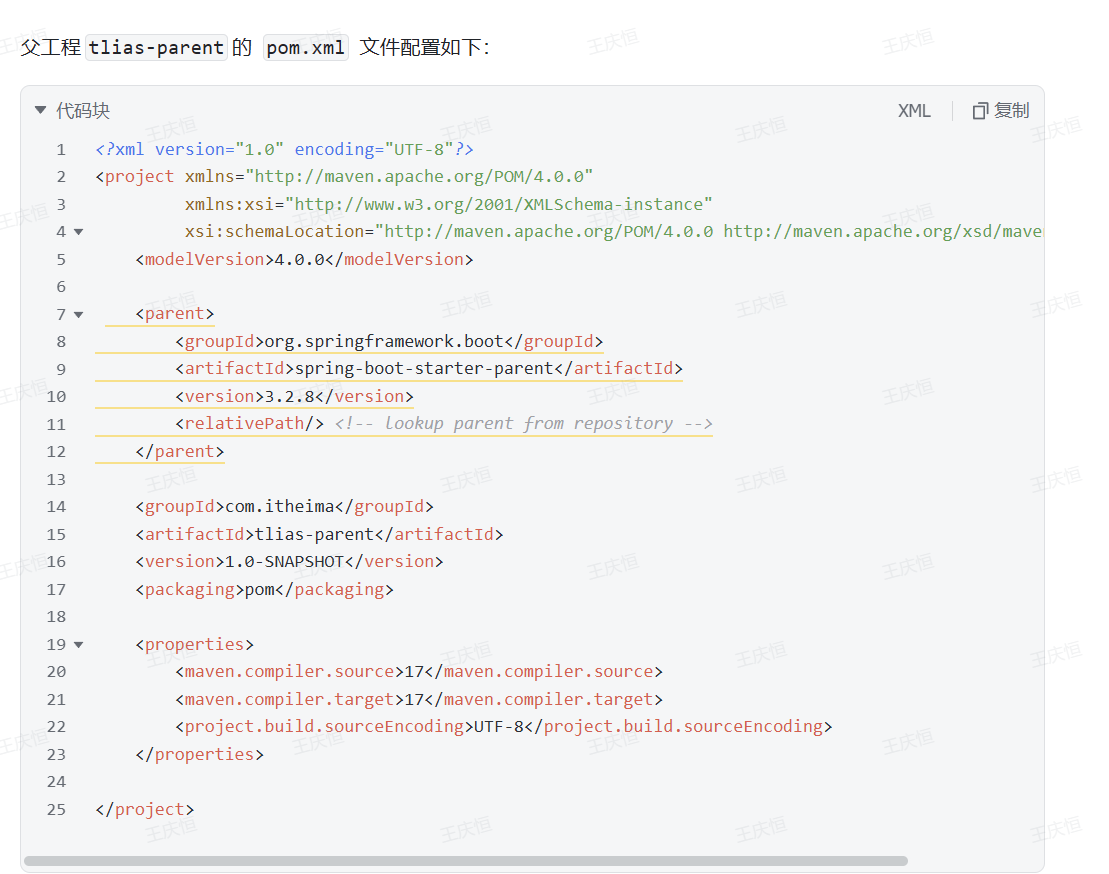Click the tlias-parent inline code in heading

(156, 48)
